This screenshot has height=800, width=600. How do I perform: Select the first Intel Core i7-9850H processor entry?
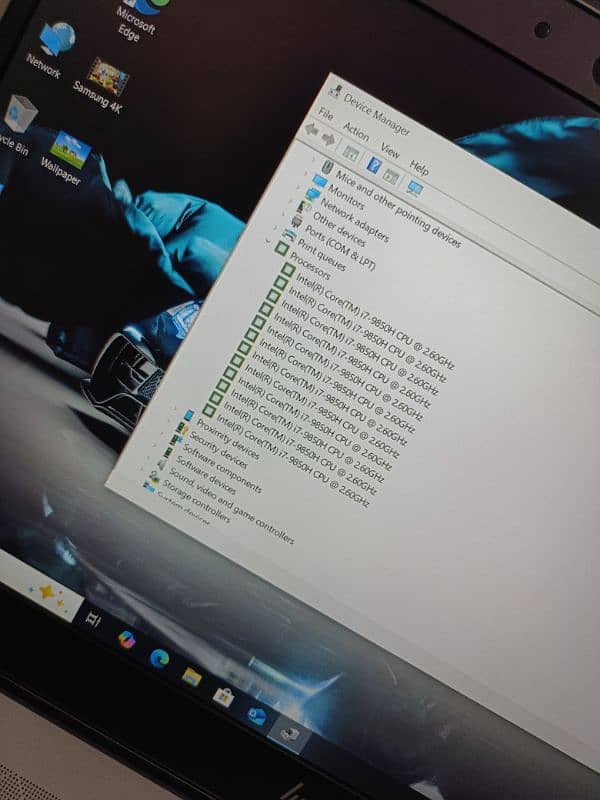375,318
